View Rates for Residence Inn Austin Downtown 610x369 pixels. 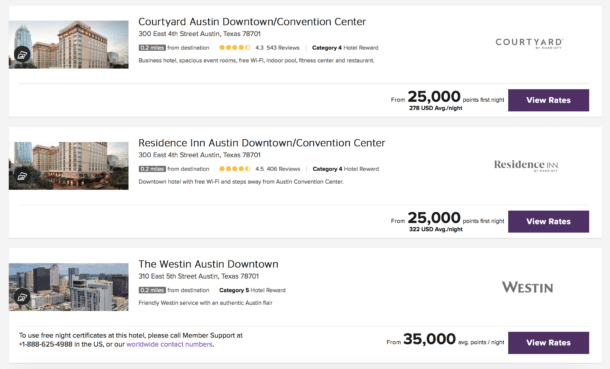click(549, 222)
